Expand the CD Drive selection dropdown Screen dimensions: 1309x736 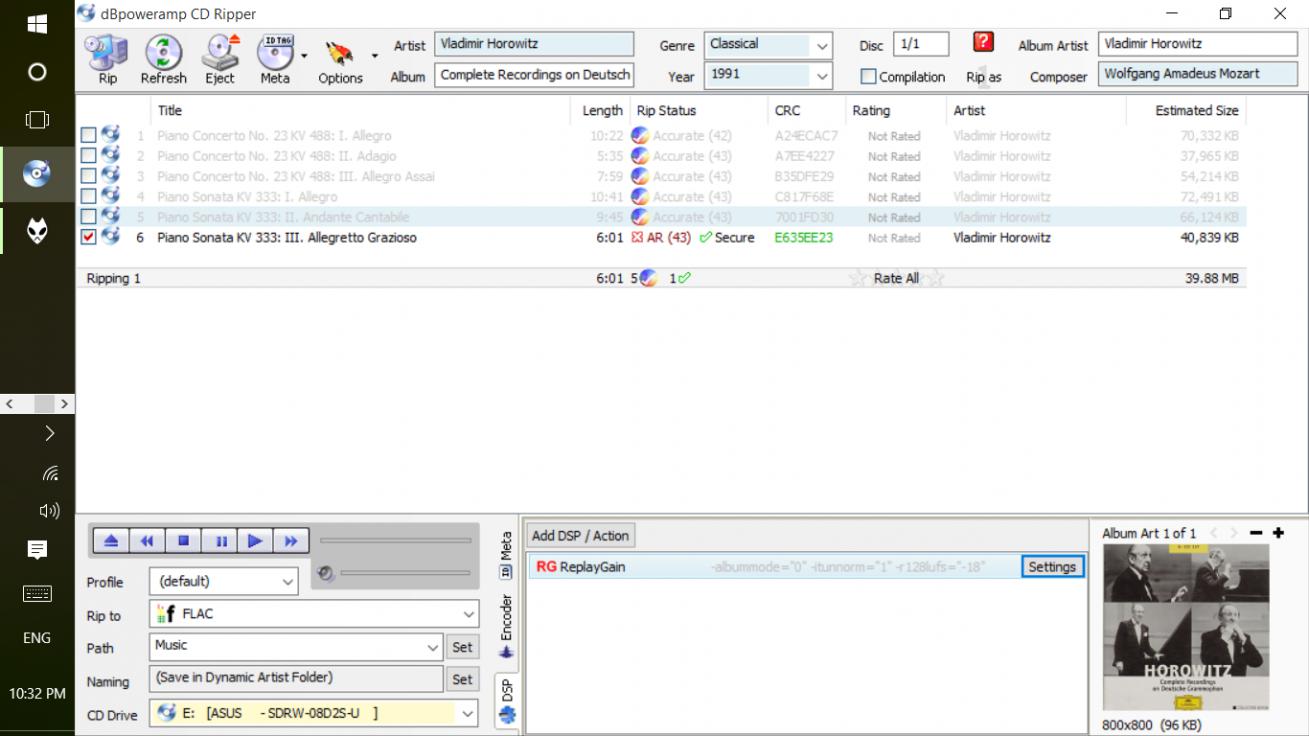[x=467, y=714]
